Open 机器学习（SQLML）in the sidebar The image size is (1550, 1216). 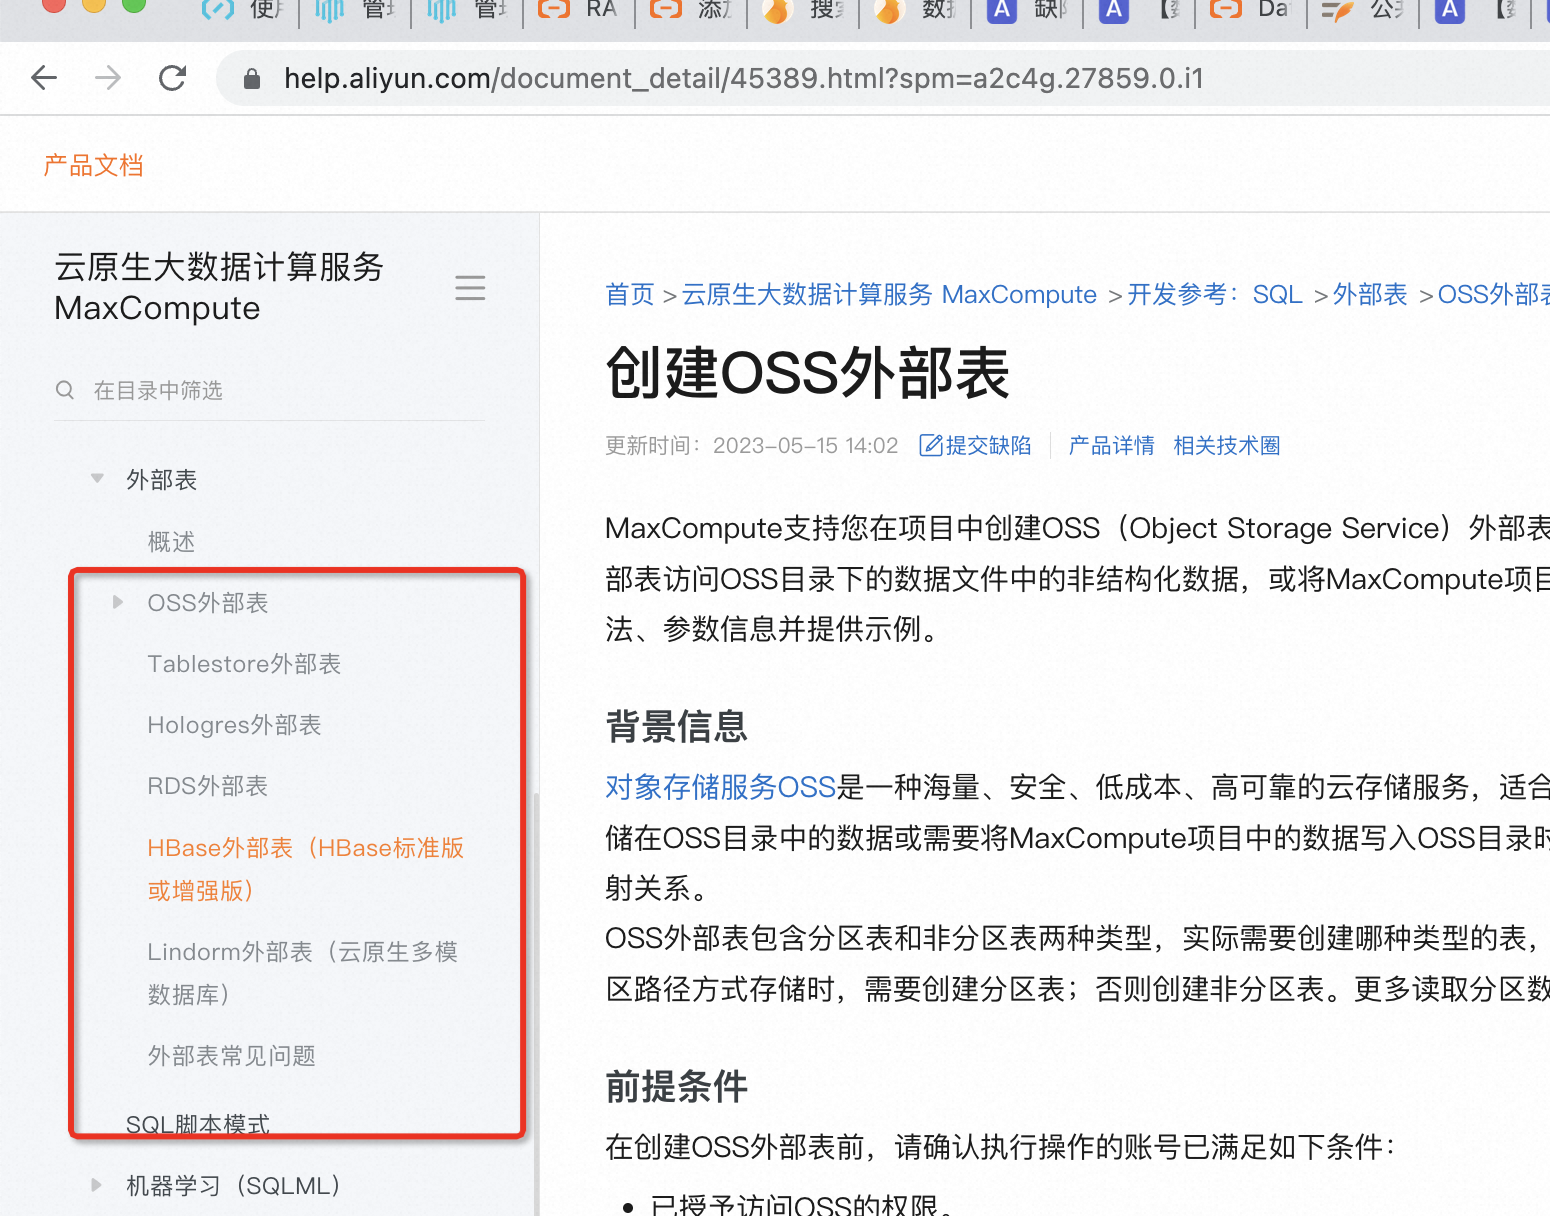coord(233,1186)
